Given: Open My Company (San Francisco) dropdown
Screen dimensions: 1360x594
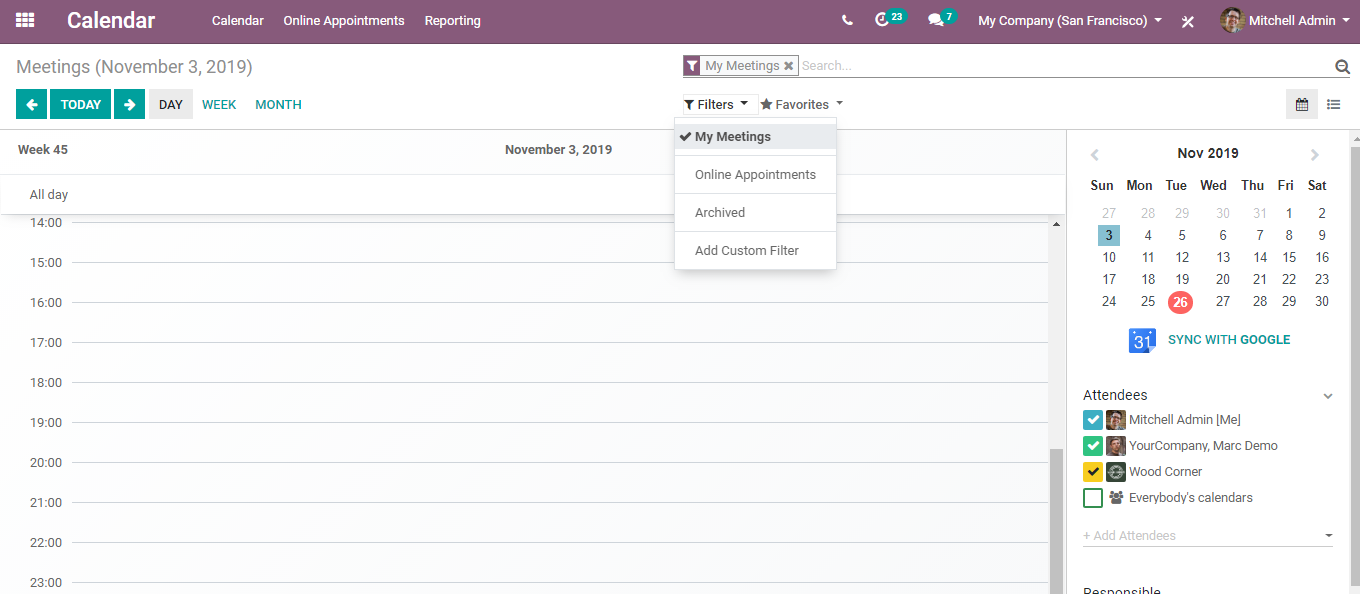Looking at the screenshot, I should click(x=1070, y=20).
